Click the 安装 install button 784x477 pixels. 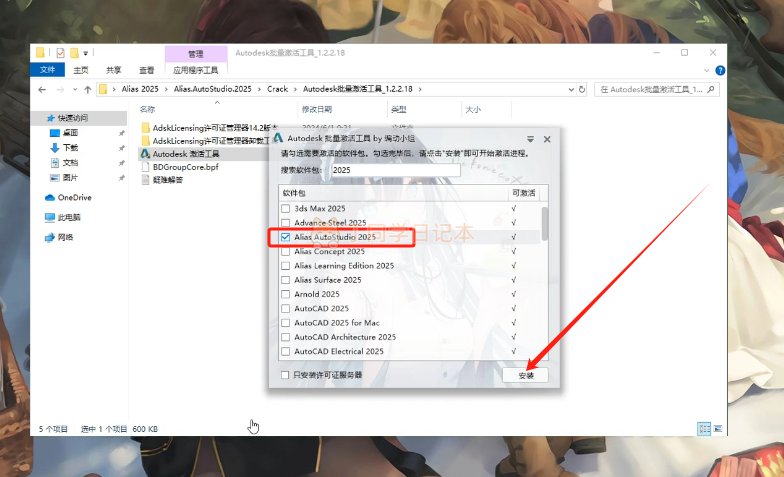(526, 375)
